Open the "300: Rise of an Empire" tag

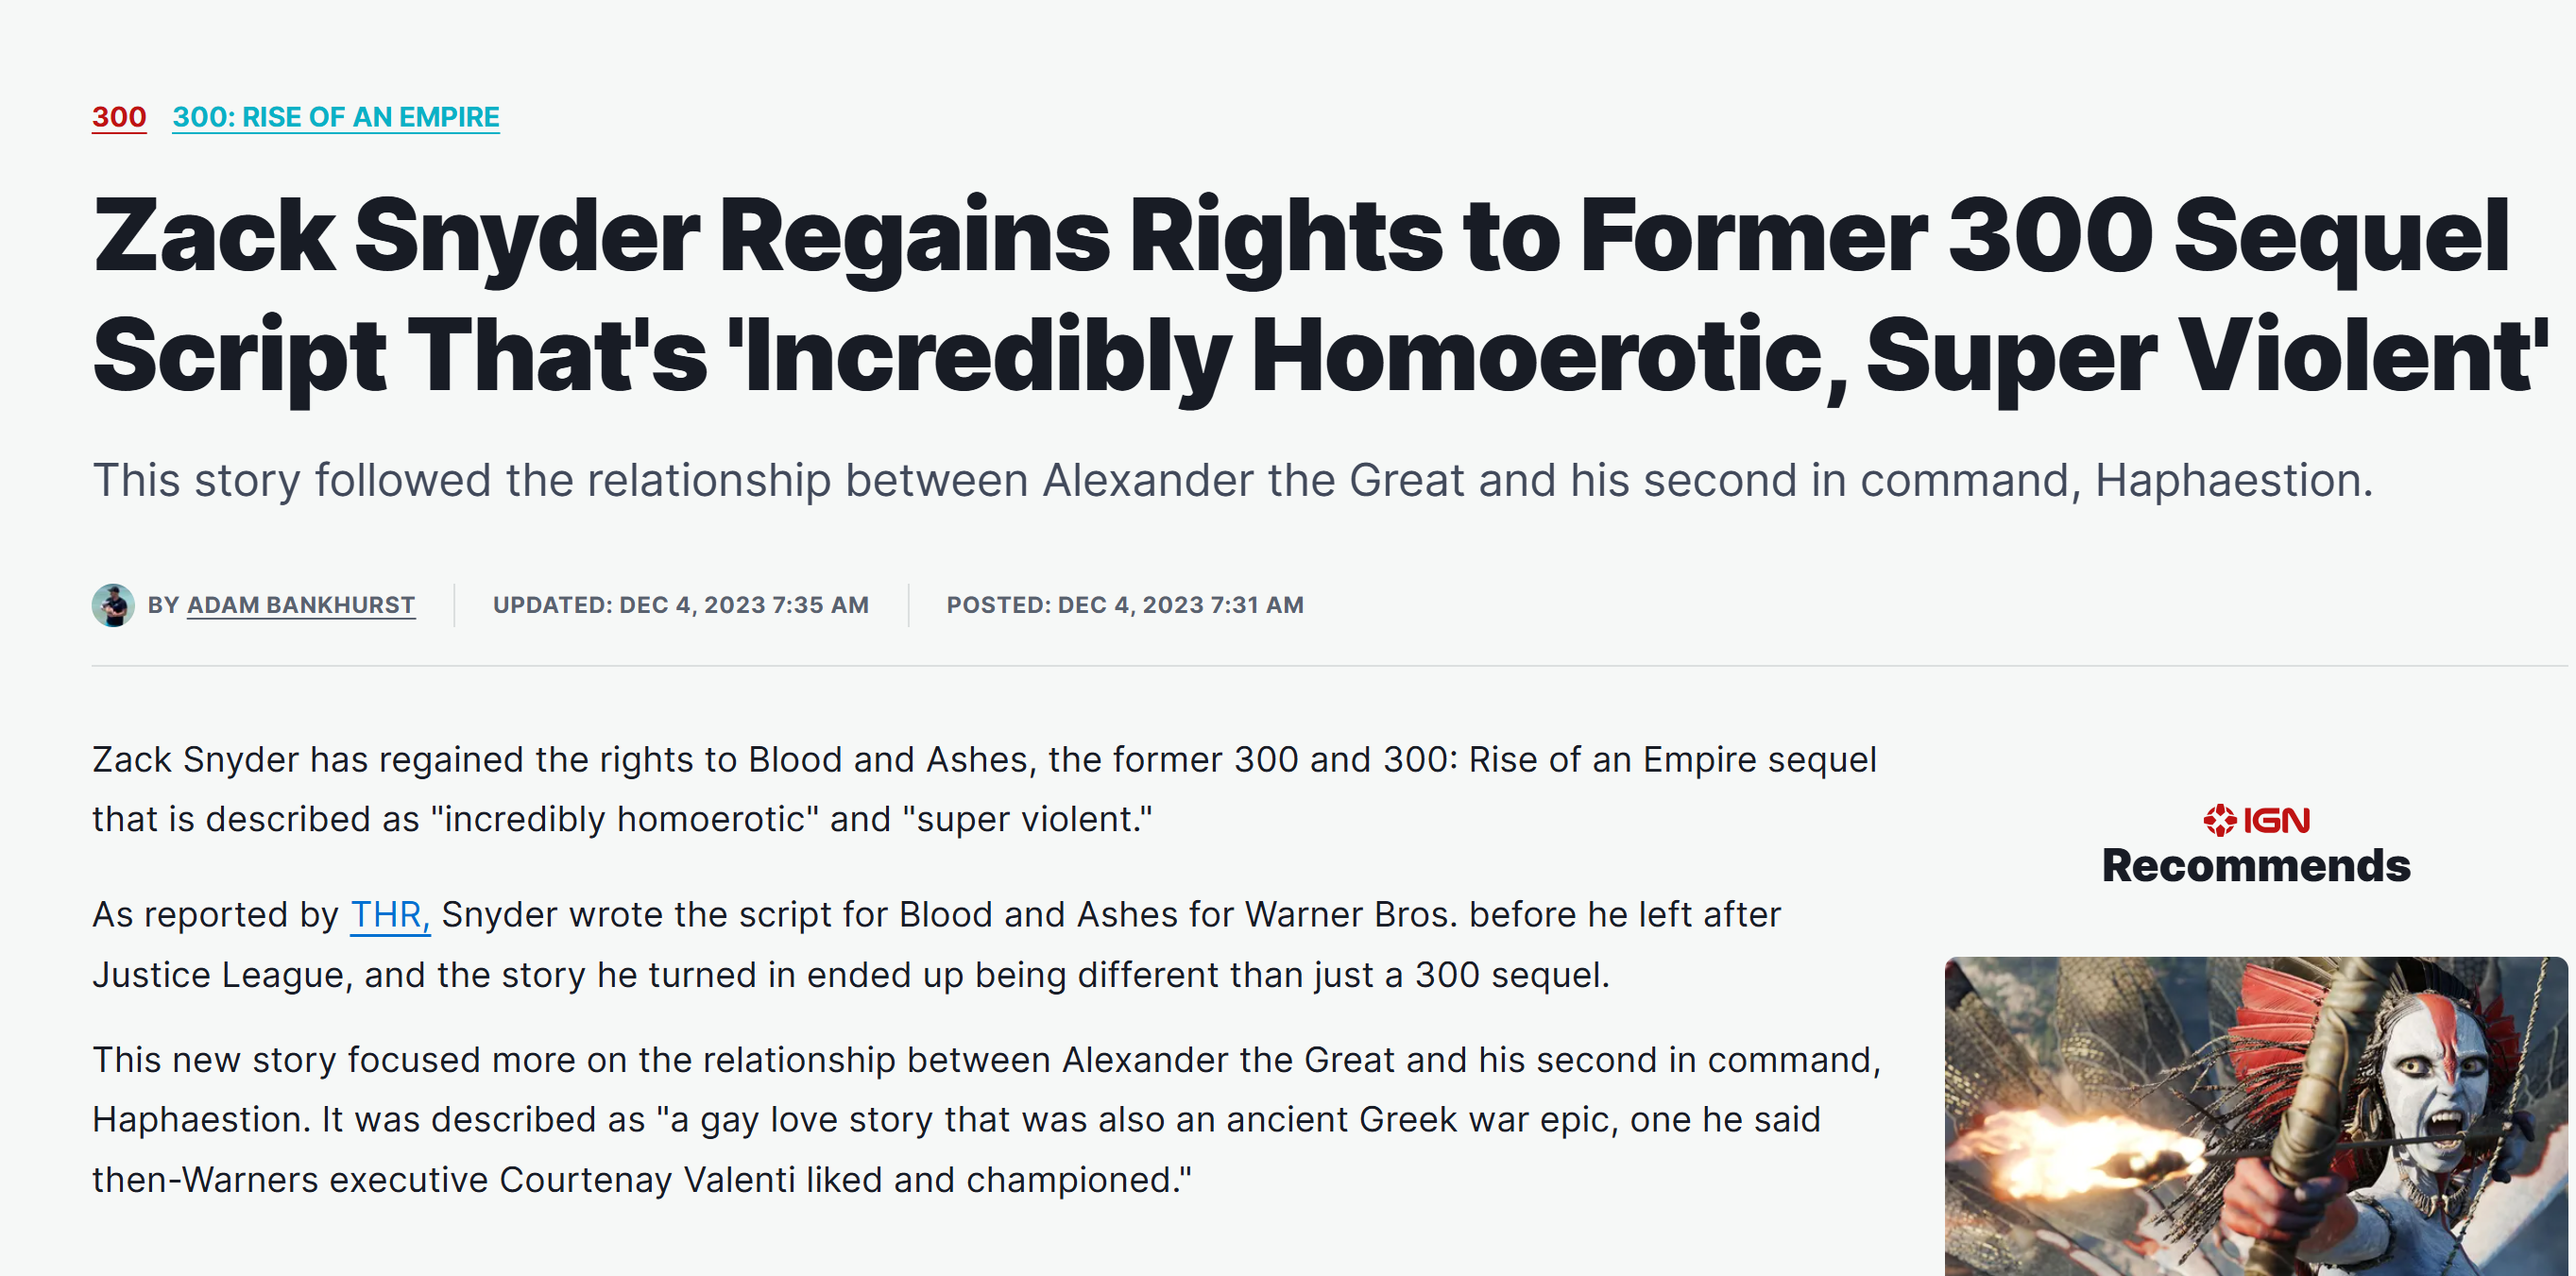coord(336,117)
